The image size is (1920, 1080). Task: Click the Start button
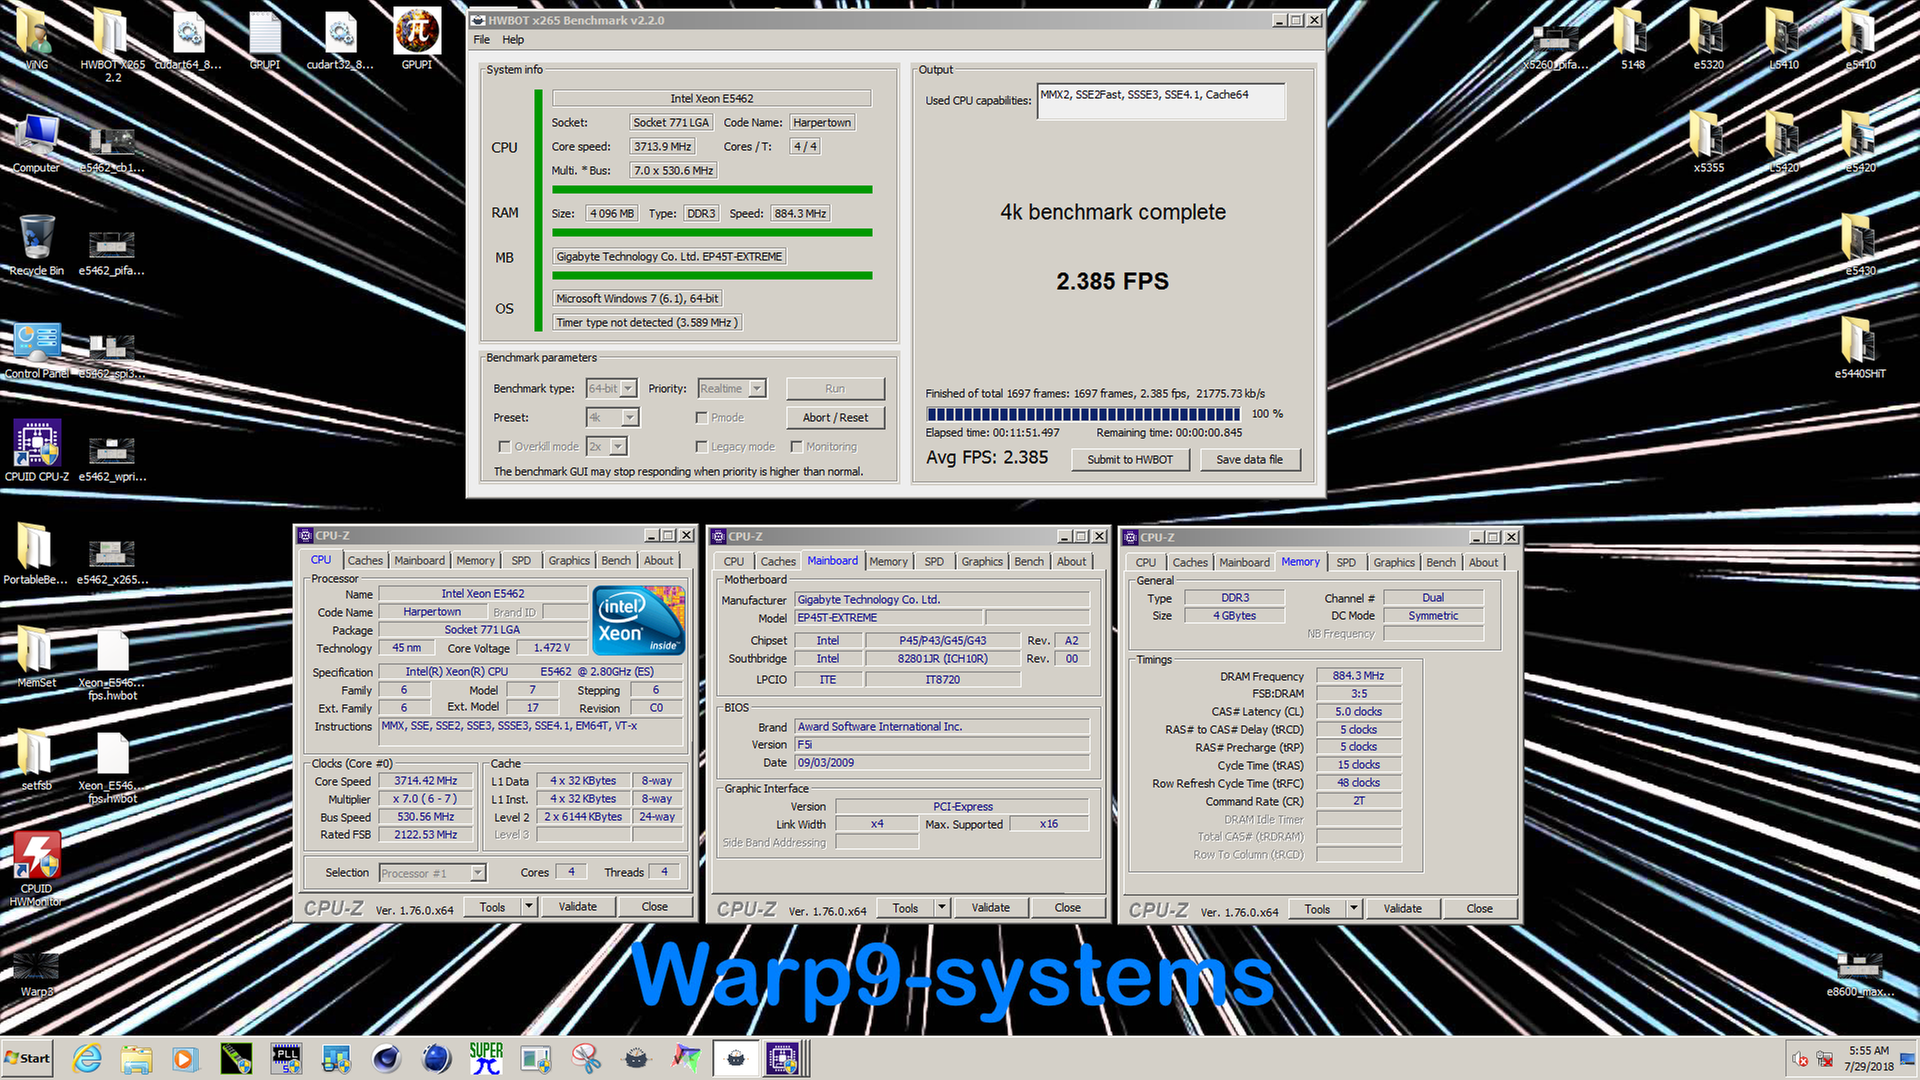[28, 1058]
